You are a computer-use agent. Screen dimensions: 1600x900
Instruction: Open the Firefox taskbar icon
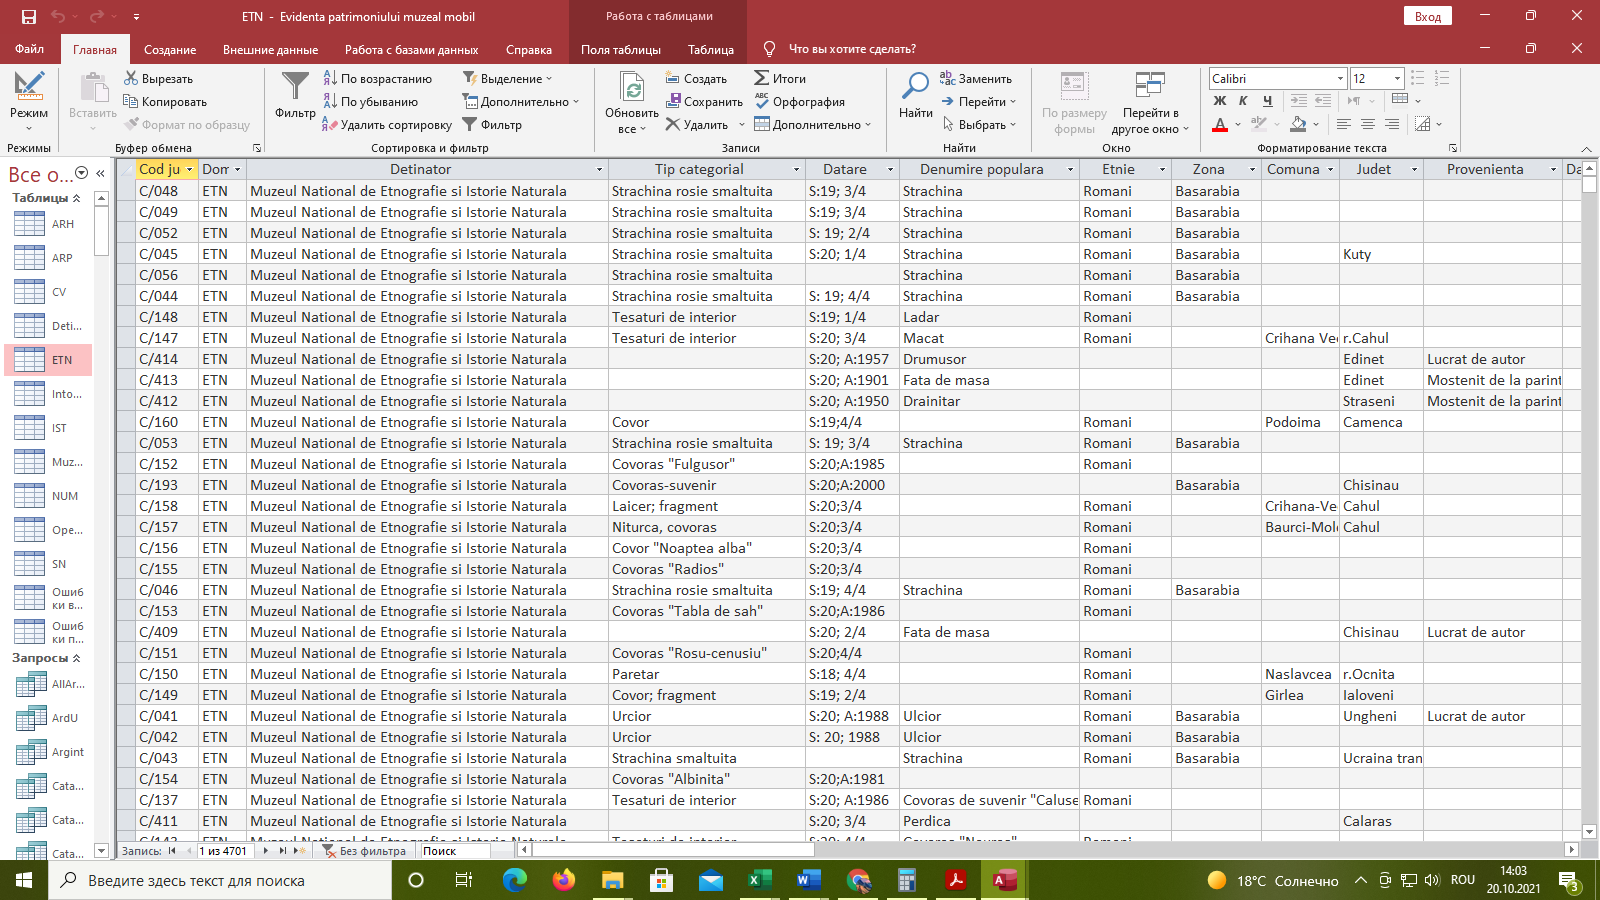tap(564, 880)
